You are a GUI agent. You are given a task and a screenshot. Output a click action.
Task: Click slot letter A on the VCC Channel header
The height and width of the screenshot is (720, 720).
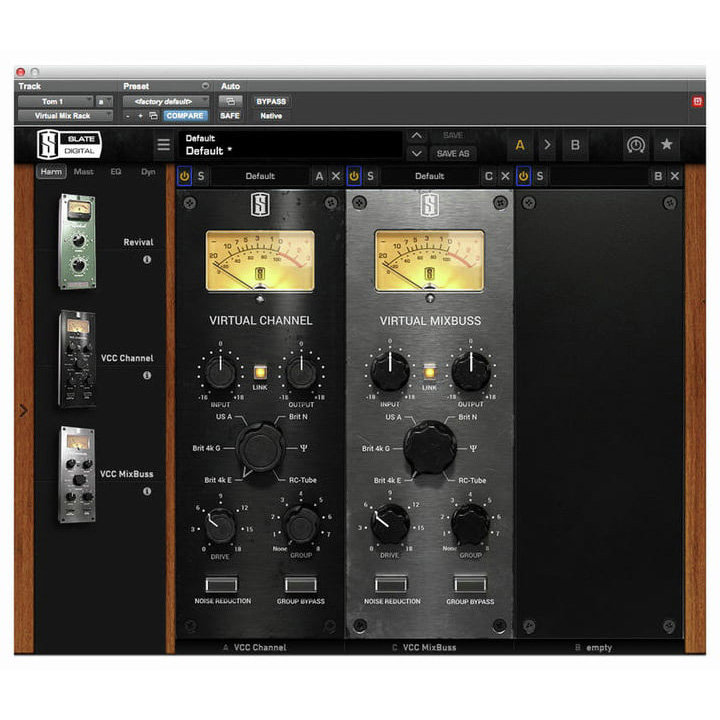[x=319, y=176]
